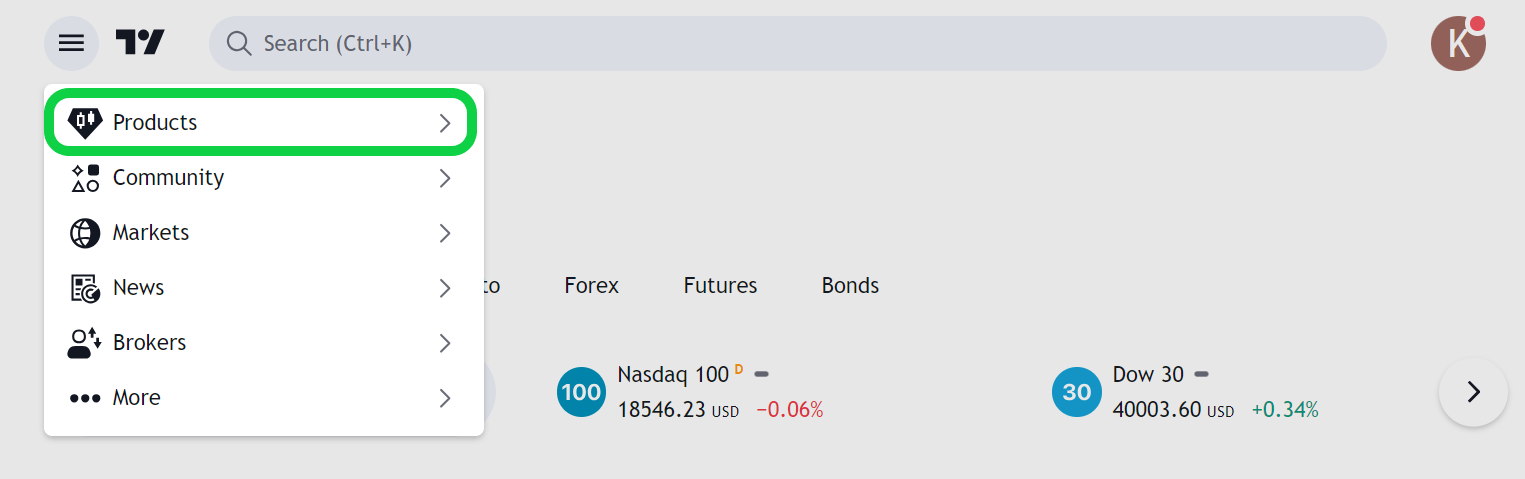Expand the News submenu arrow

tap(446, 288)
